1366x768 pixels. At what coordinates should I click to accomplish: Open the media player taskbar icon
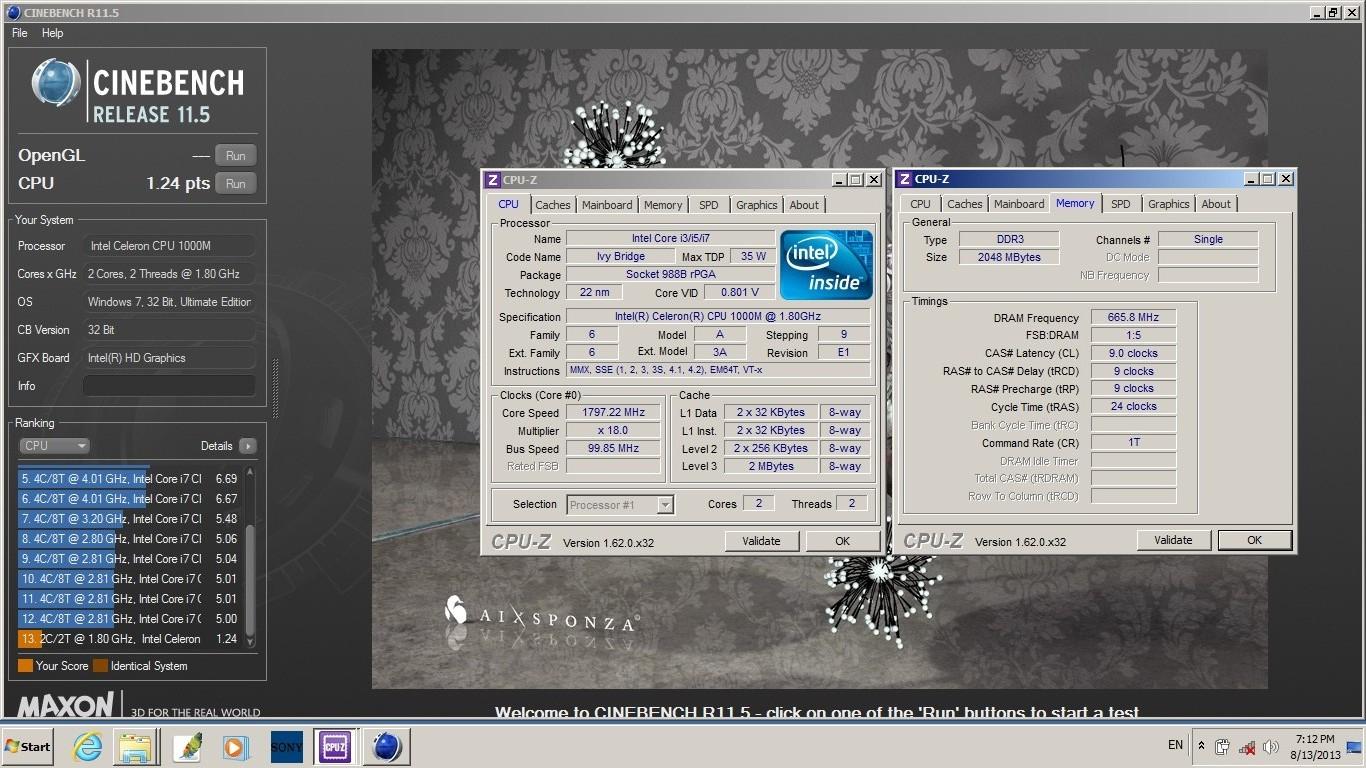(236, 746)
